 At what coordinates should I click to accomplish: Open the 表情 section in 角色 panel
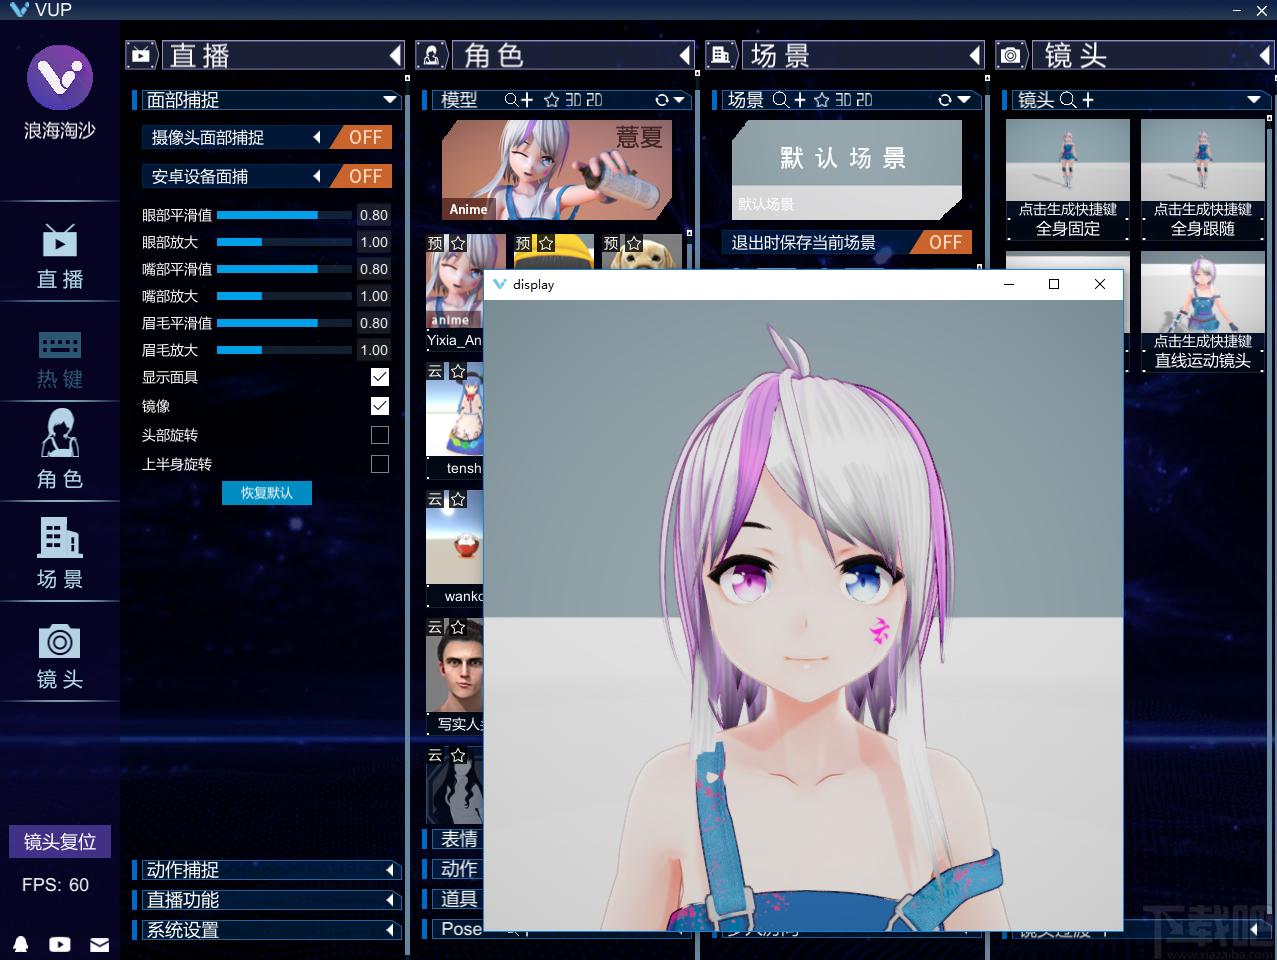click(459, 839)
